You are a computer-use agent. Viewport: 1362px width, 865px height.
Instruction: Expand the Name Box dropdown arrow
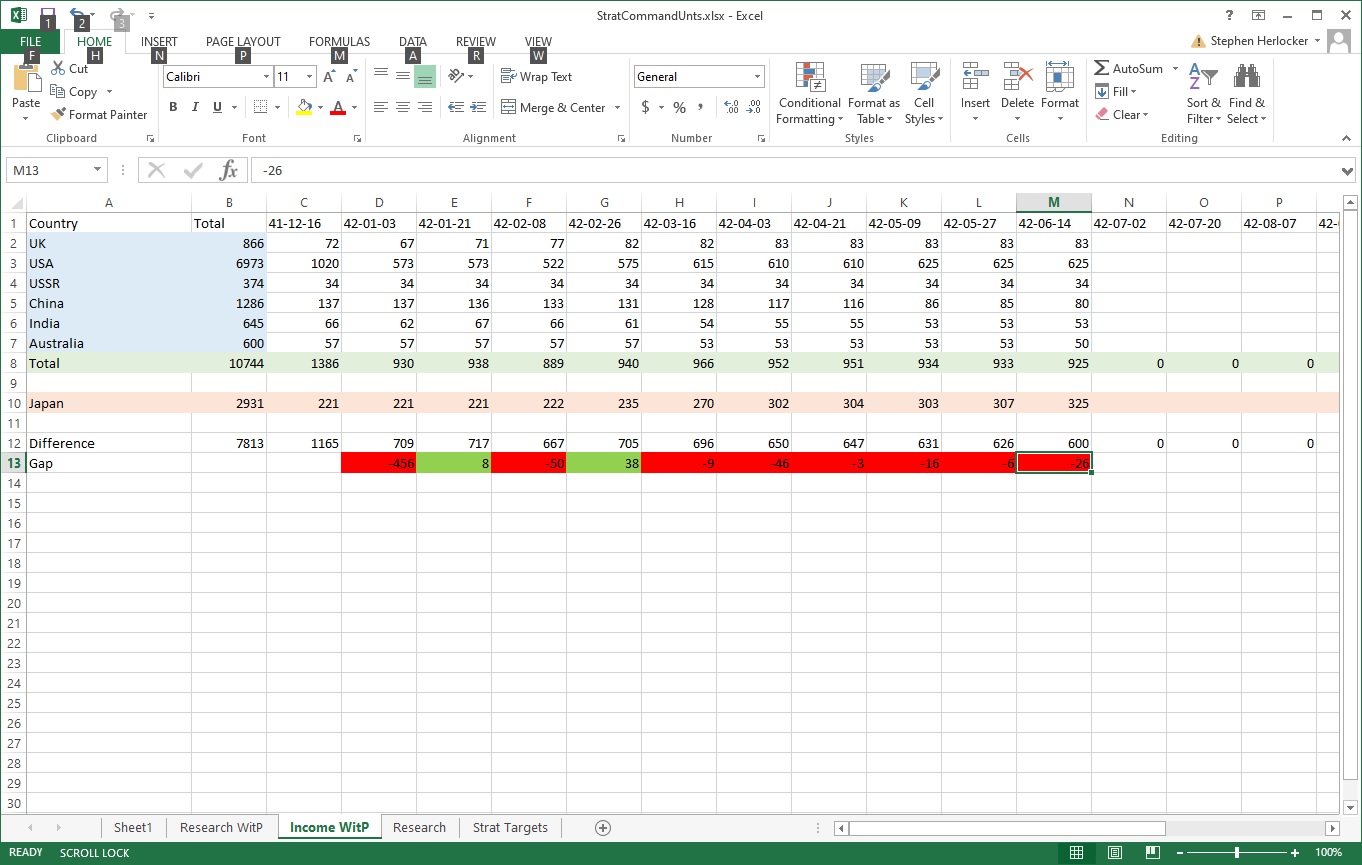click(x=97, y=170)
